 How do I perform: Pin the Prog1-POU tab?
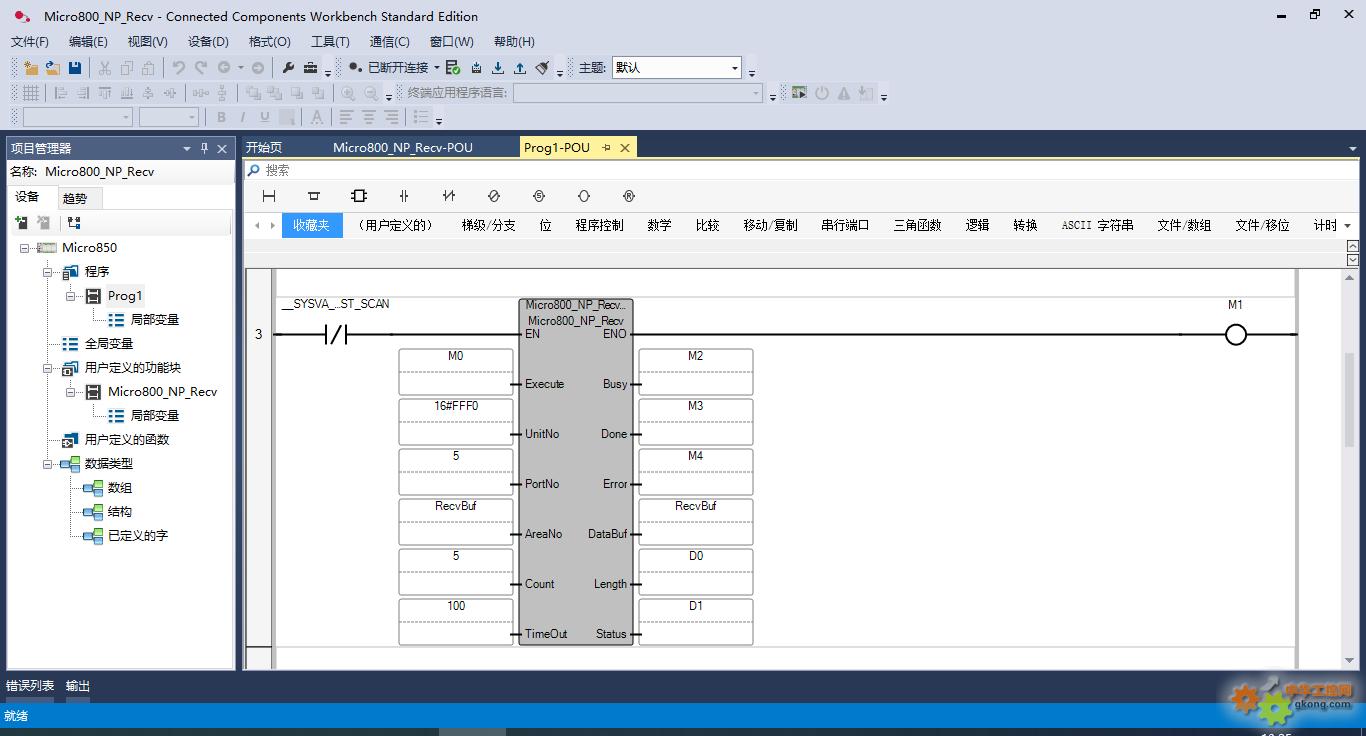click(x=606, y=147)
